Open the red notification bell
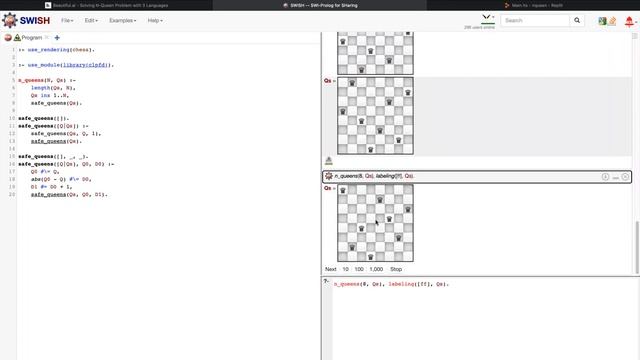 click(629, 21)
